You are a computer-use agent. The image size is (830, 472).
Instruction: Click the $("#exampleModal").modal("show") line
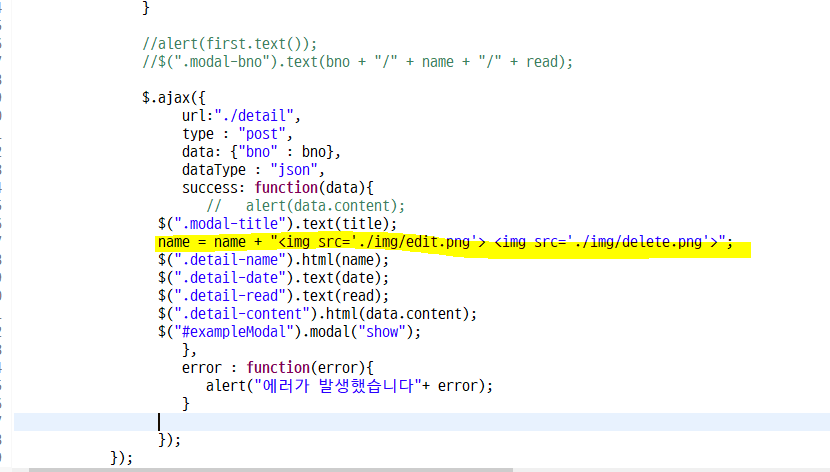coord(289,332)
